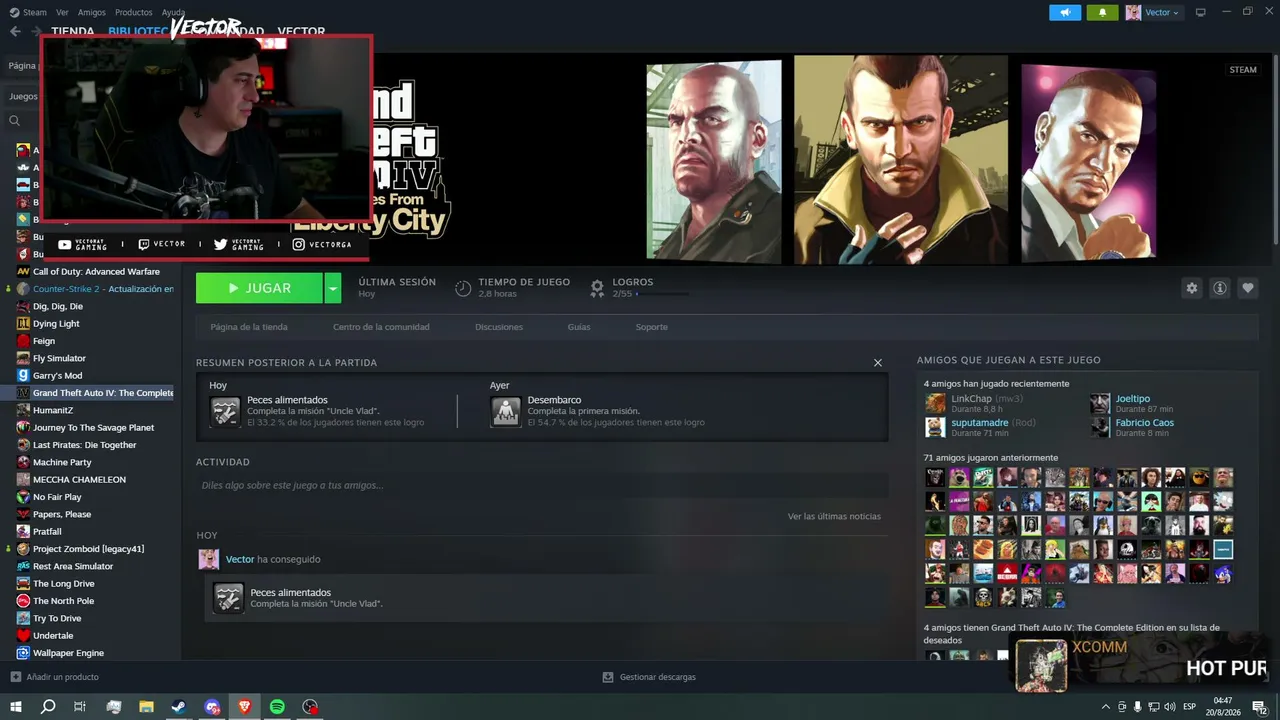Click the Logros progress bar

coord(662,294)
